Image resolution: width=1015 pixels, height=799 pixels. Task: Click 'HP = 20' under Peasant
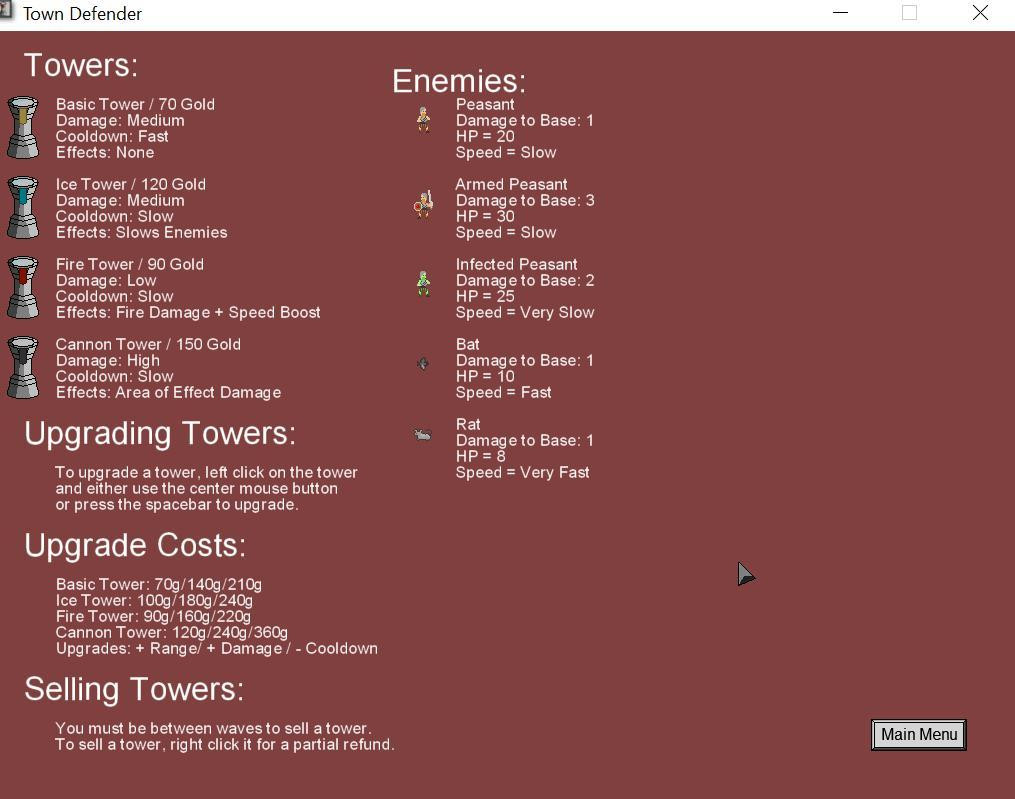[x=485, y=137]
